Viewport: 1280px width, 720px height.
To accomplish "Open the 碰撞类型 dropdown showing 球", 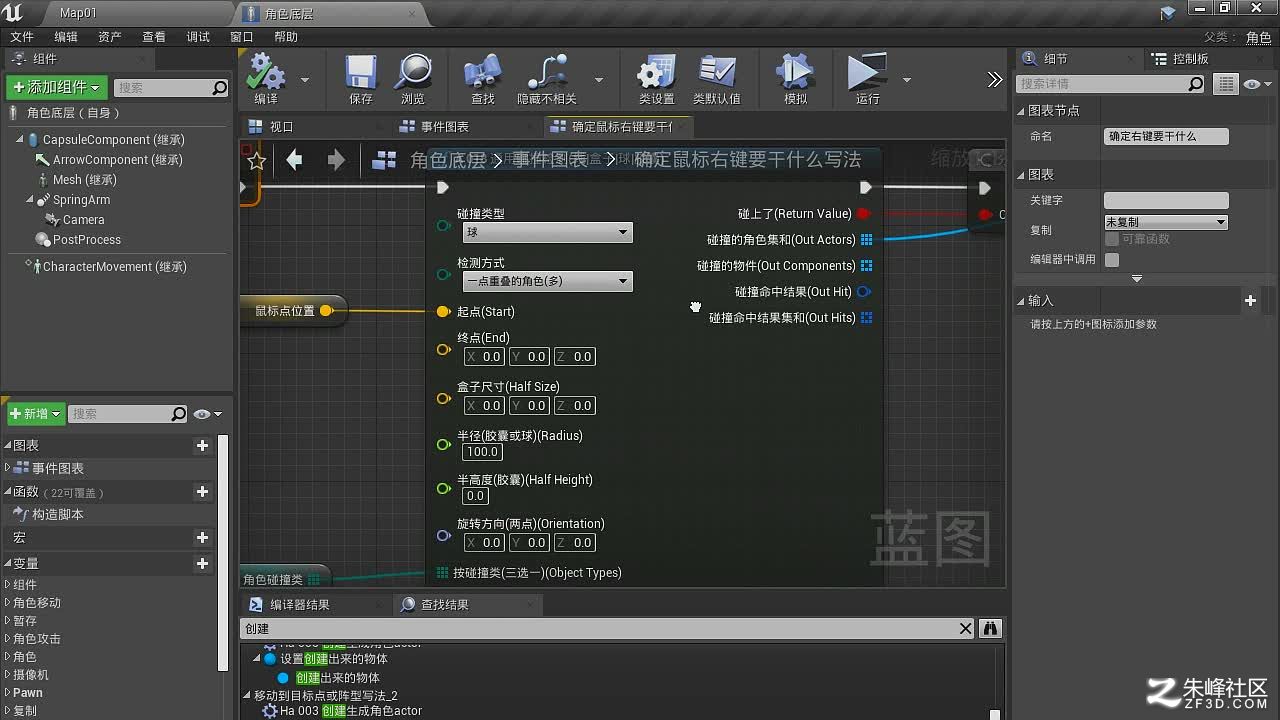I will (x=548, y=232).
